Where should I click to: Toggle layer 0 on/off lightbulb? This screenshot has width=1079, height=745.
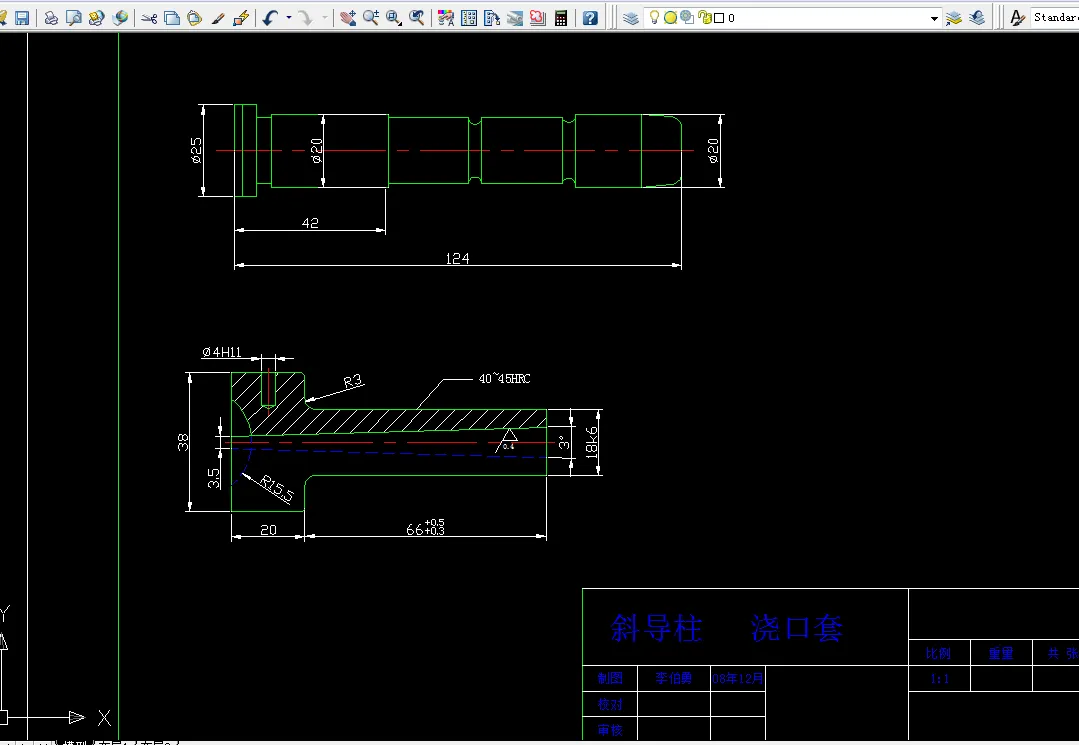[654, 18]
